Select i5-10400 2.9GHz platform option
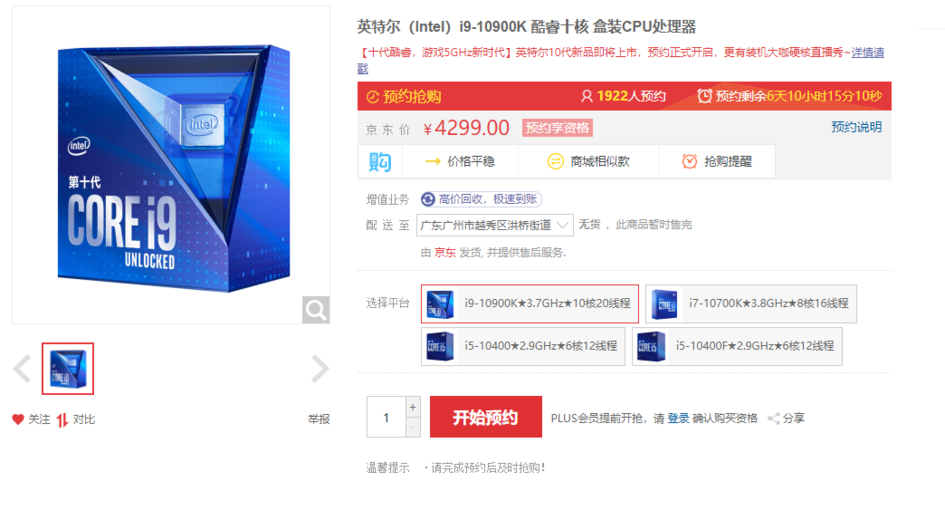 tap(523, 346)
